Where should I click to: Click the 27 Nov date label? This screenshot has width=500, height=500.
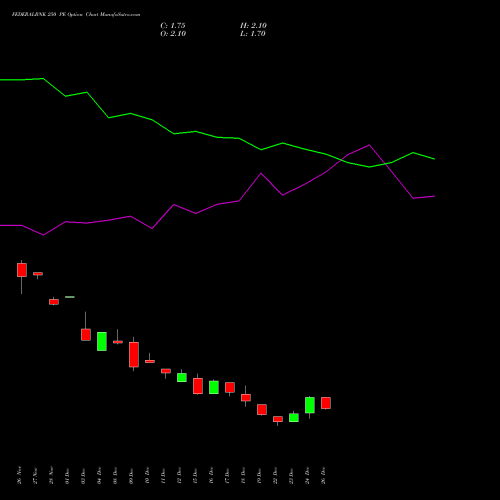pyautogui.click(x=35, y=476)
